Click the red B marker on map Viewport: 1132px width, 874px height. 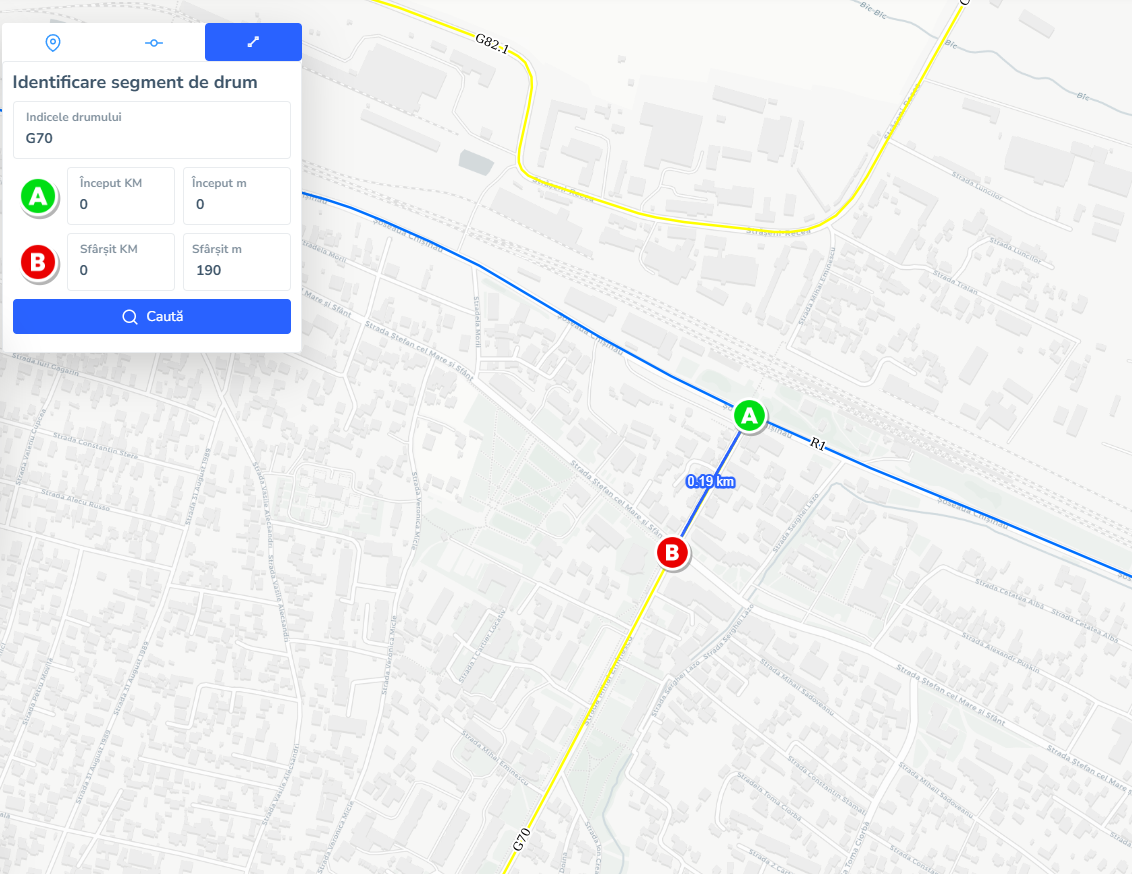[672, 553]
